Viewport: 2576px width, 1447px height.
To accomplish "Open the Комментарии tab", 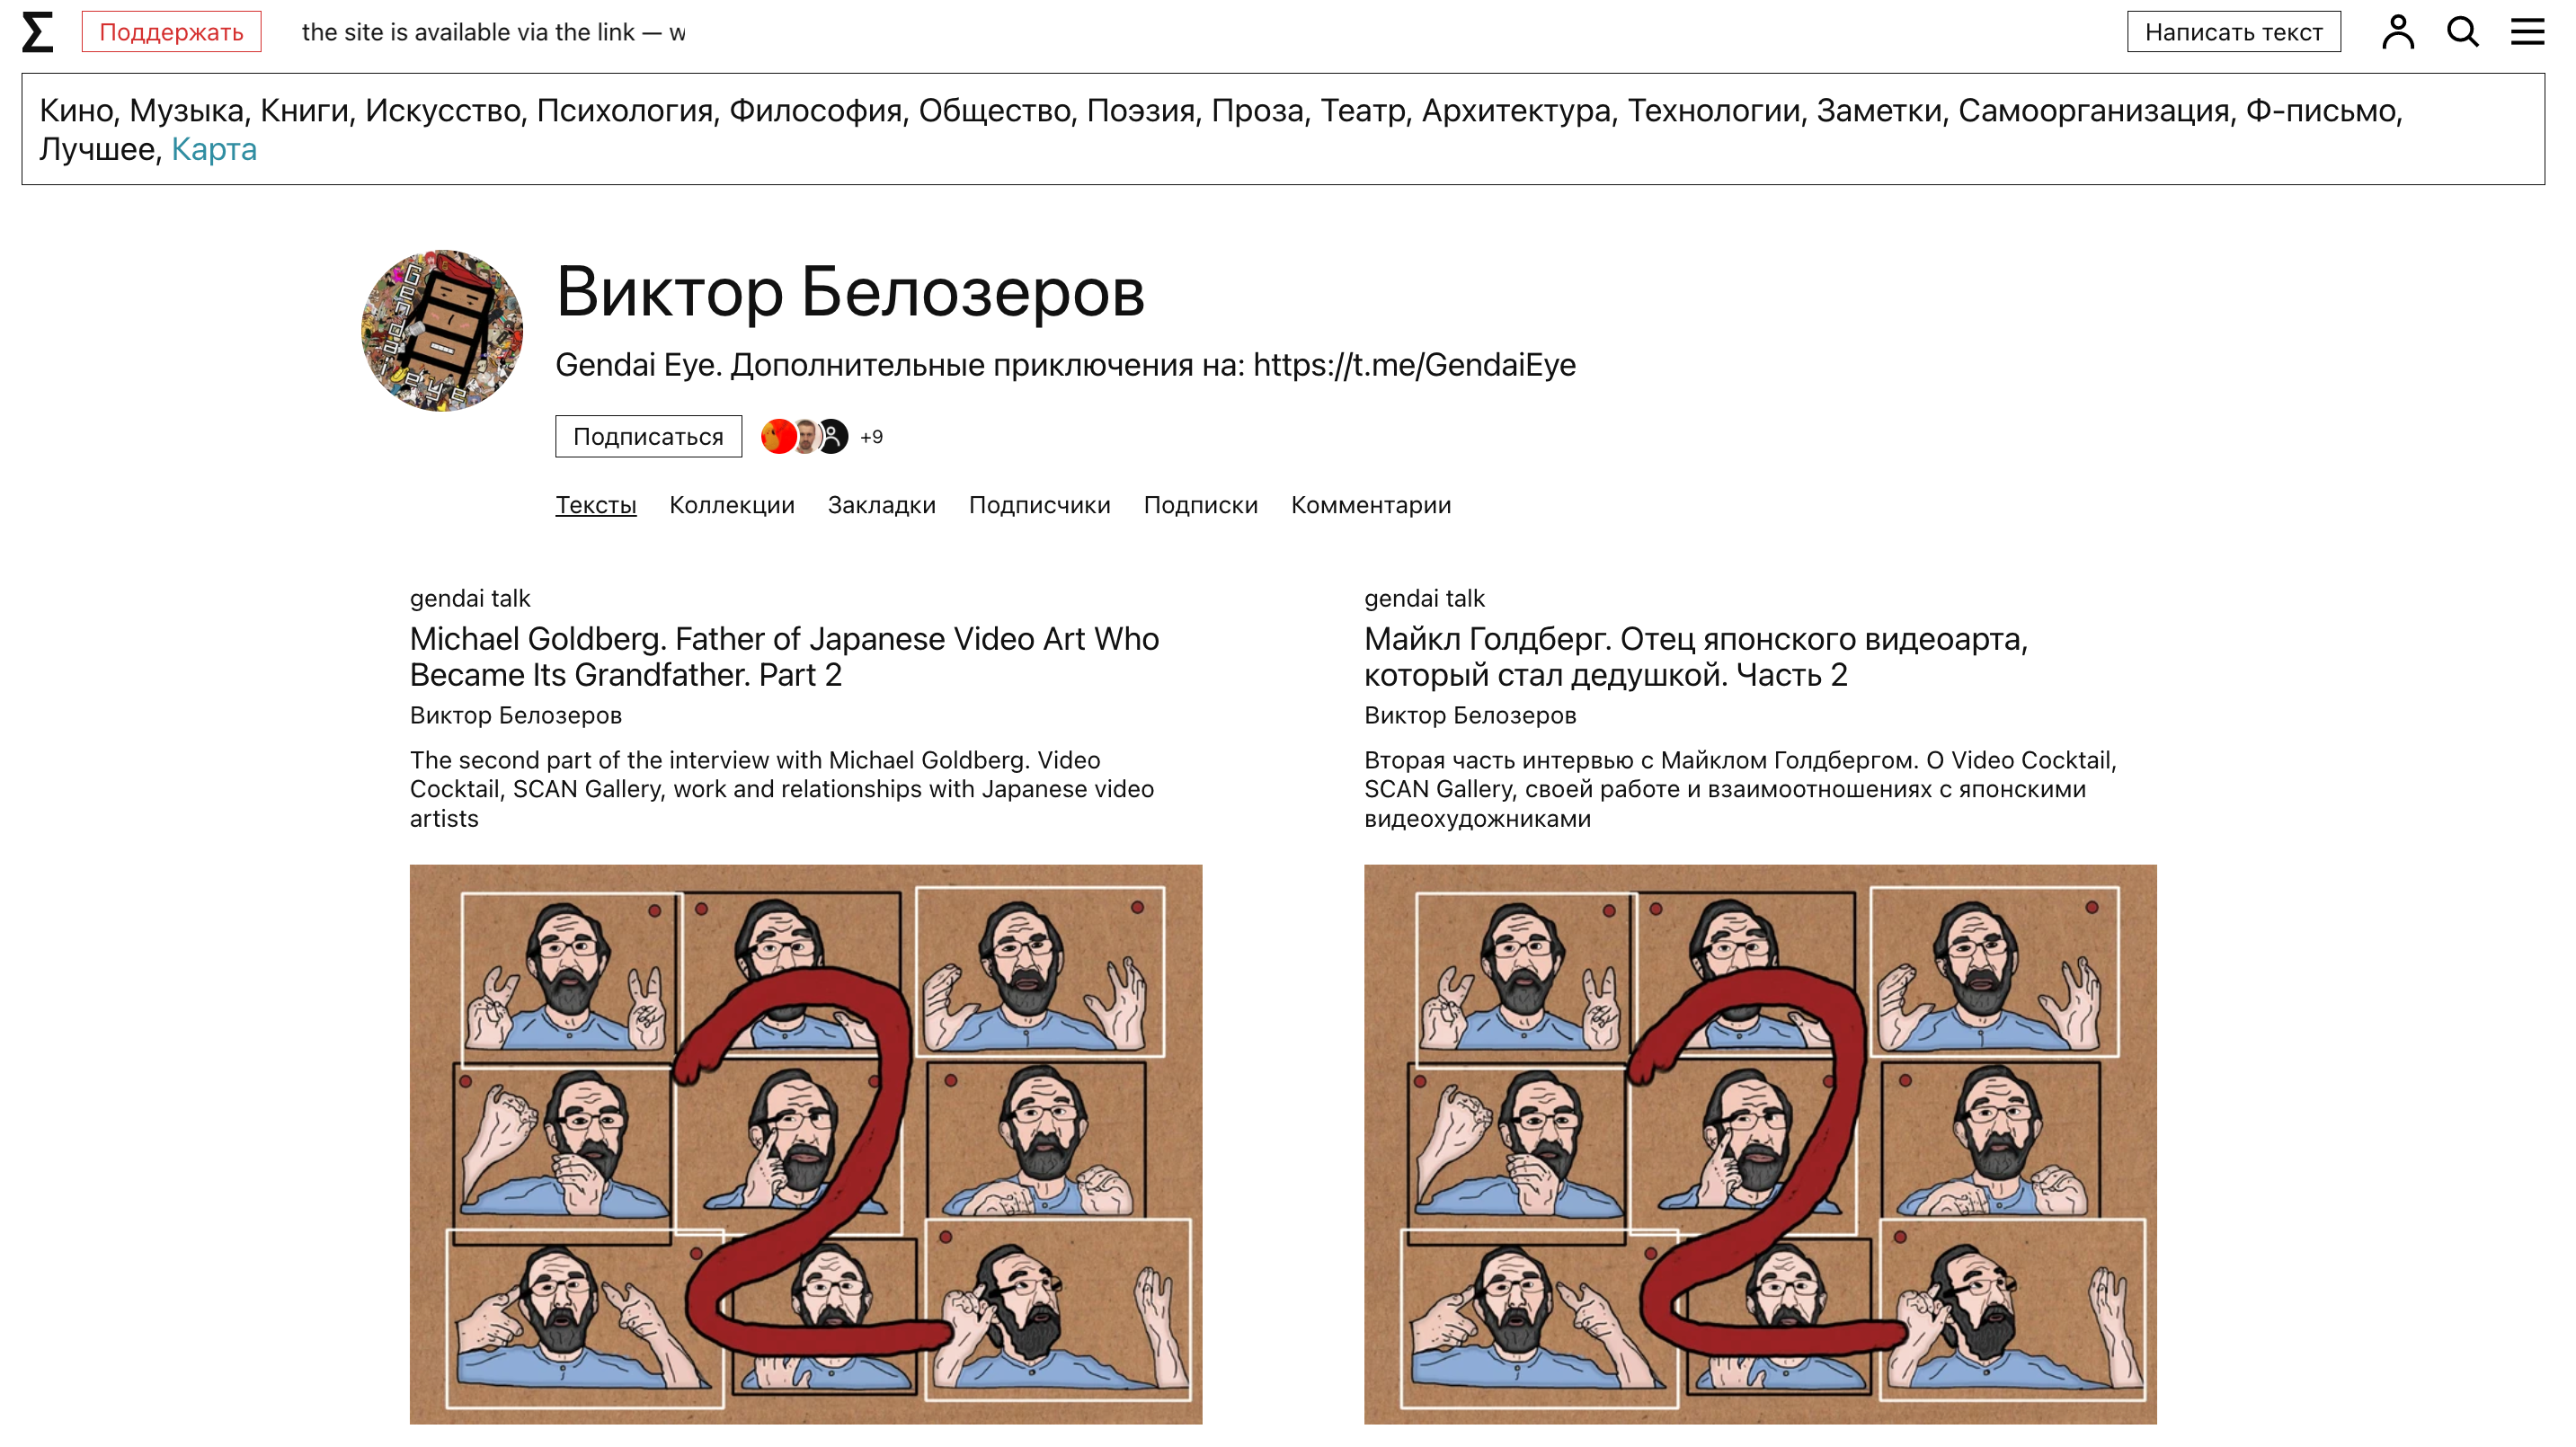I will click(x=1370, y=505).
